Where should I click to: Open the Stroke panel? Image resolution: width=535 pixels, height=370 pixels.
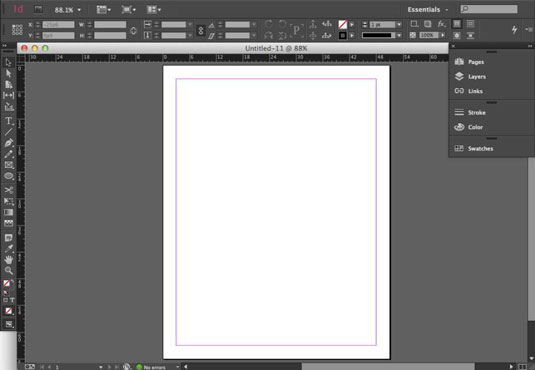click(470, 112)
